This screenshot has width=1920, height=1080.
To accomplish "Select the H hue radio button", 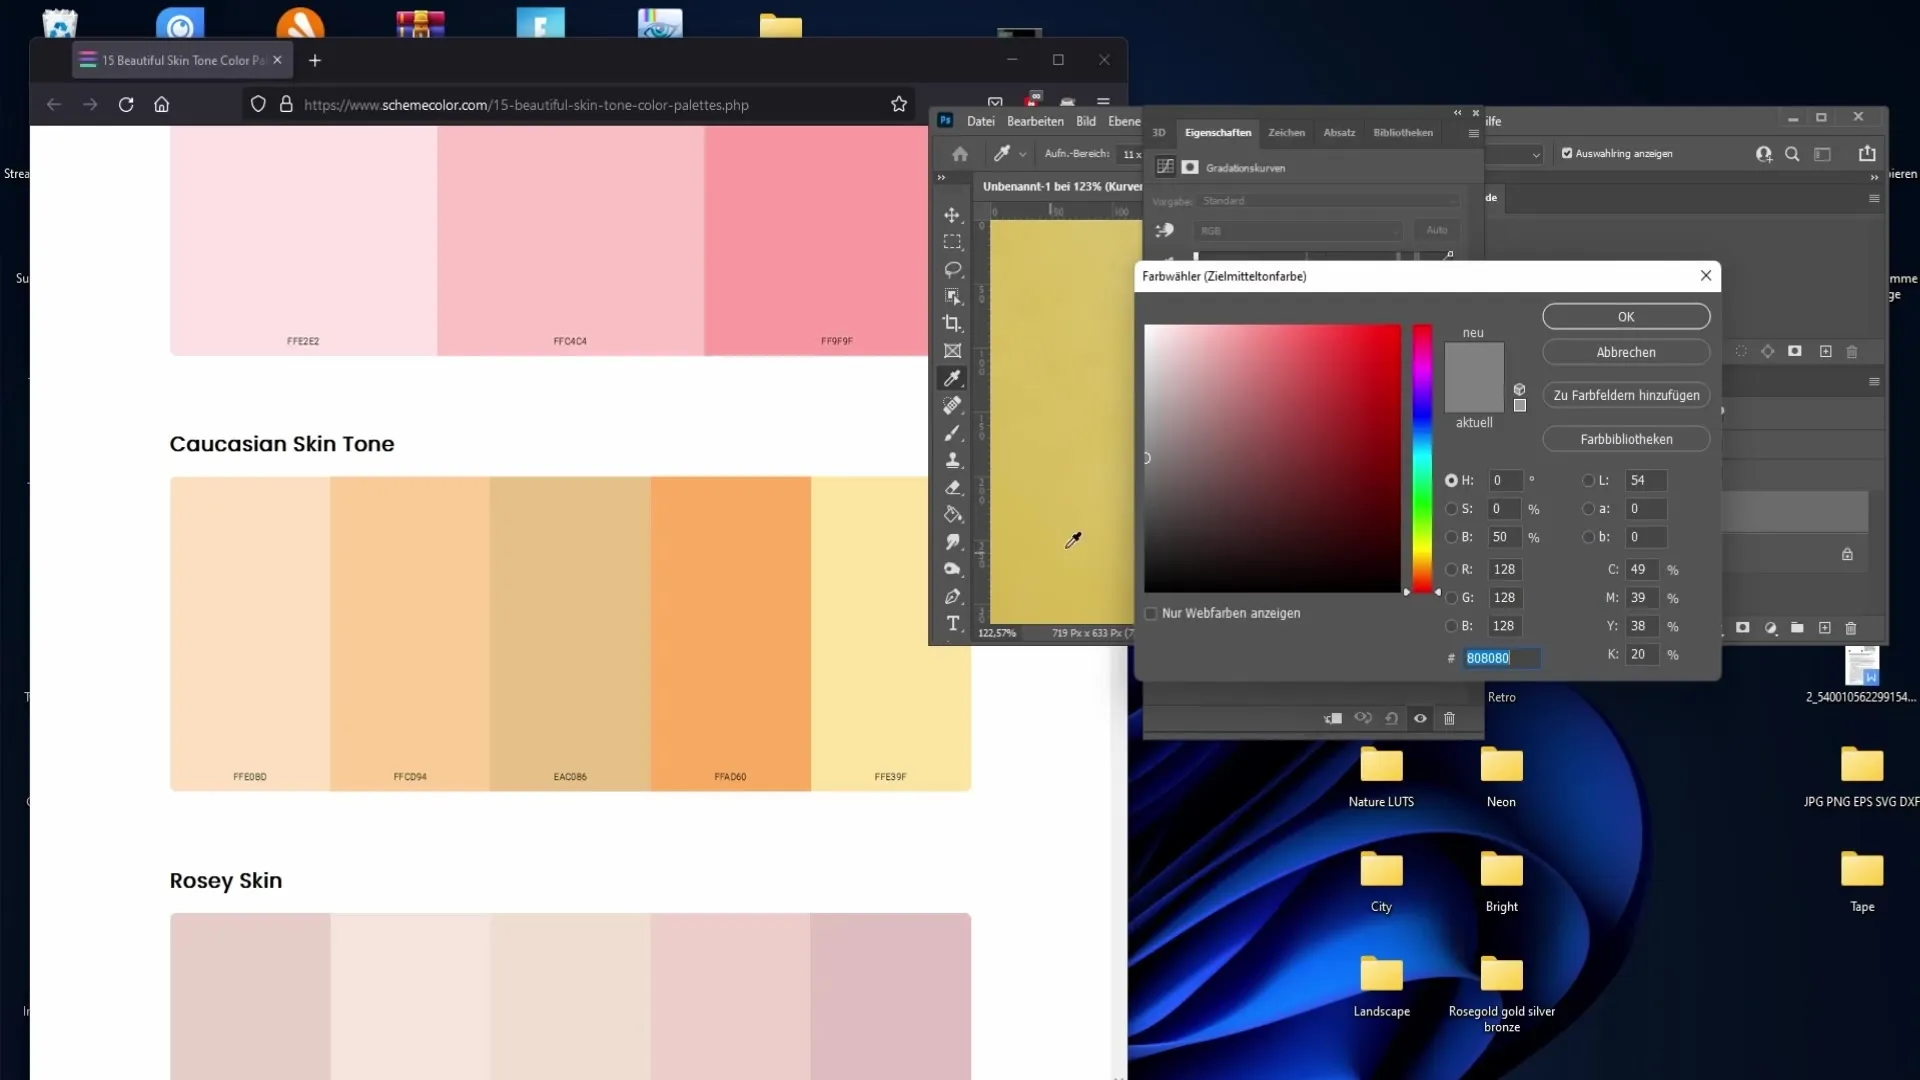I will (1451, 480).
